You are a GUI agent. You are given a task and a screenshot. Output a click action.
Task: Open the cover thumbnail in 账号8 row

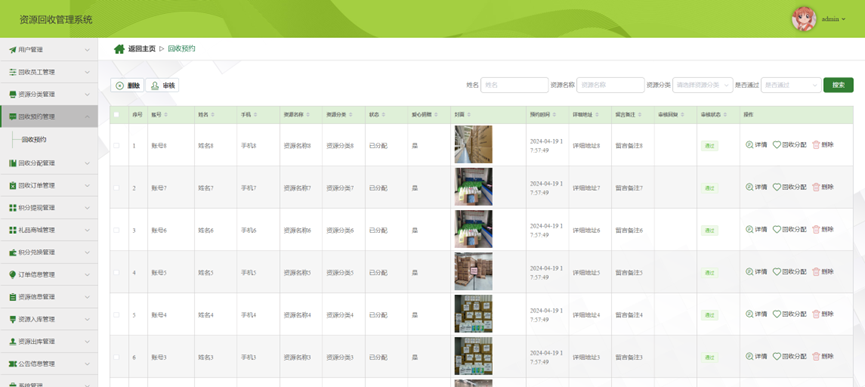point(473,144)
